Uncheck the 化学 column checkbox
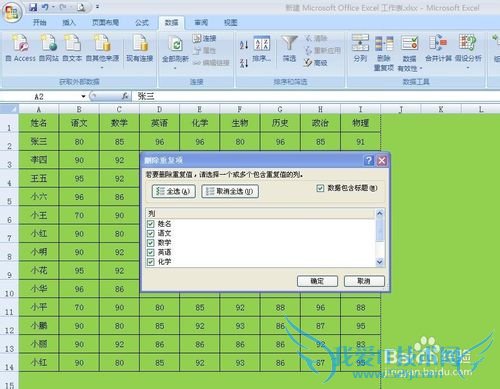500x389 pixels. tap(151, 262)
